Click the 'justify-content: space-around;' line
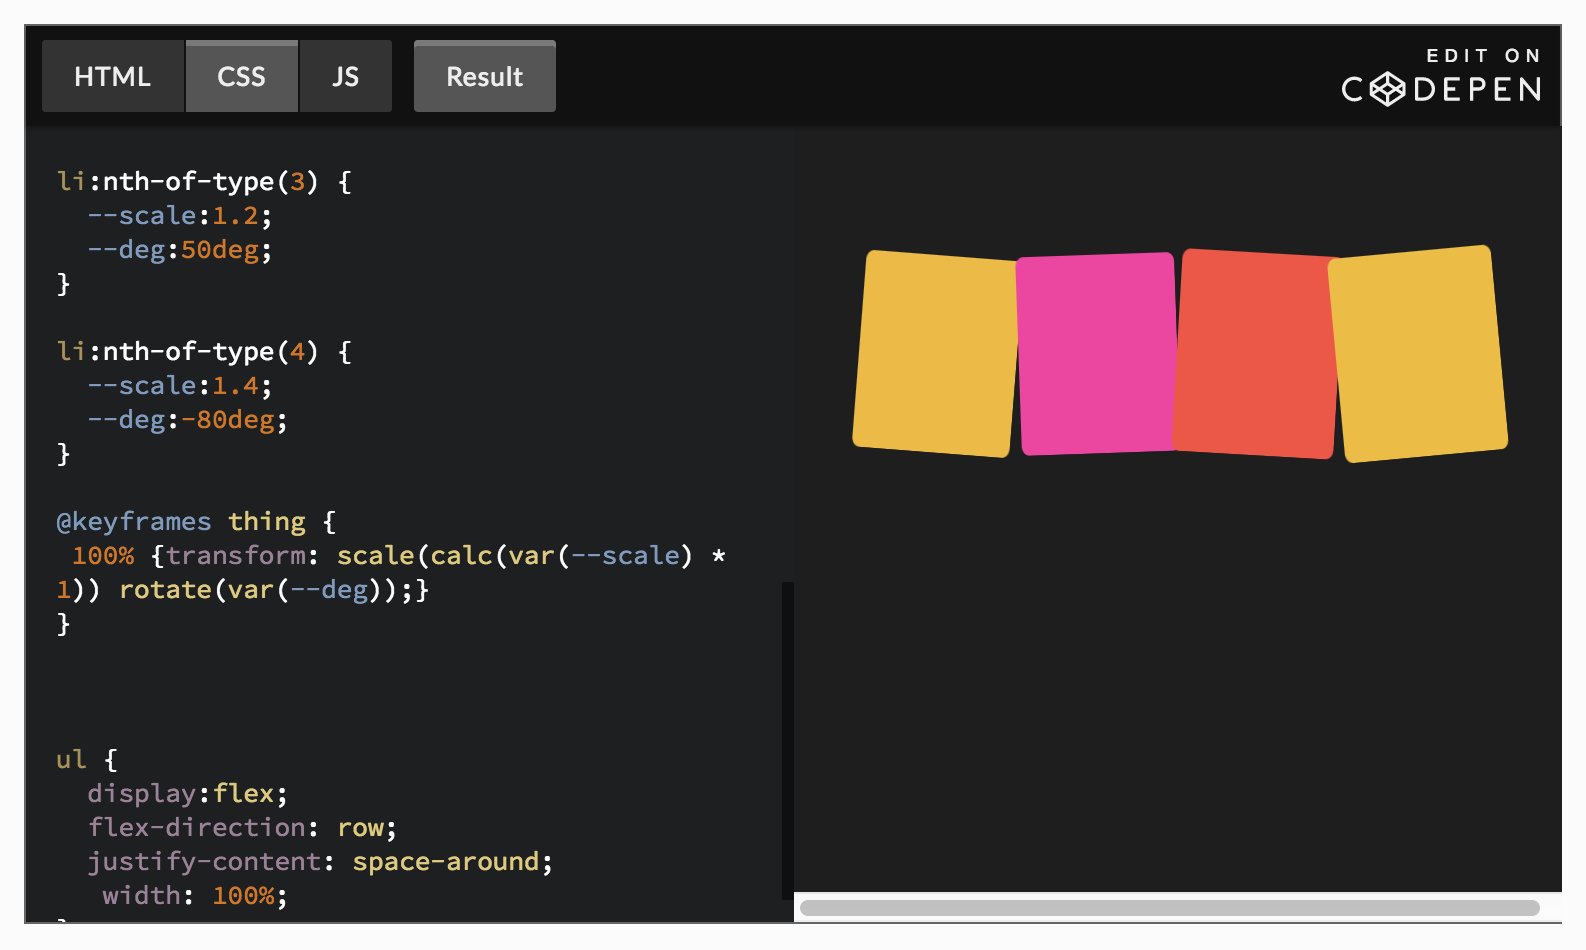Image resolution: width=1586 pixels, height=950 pixels. 320,862
